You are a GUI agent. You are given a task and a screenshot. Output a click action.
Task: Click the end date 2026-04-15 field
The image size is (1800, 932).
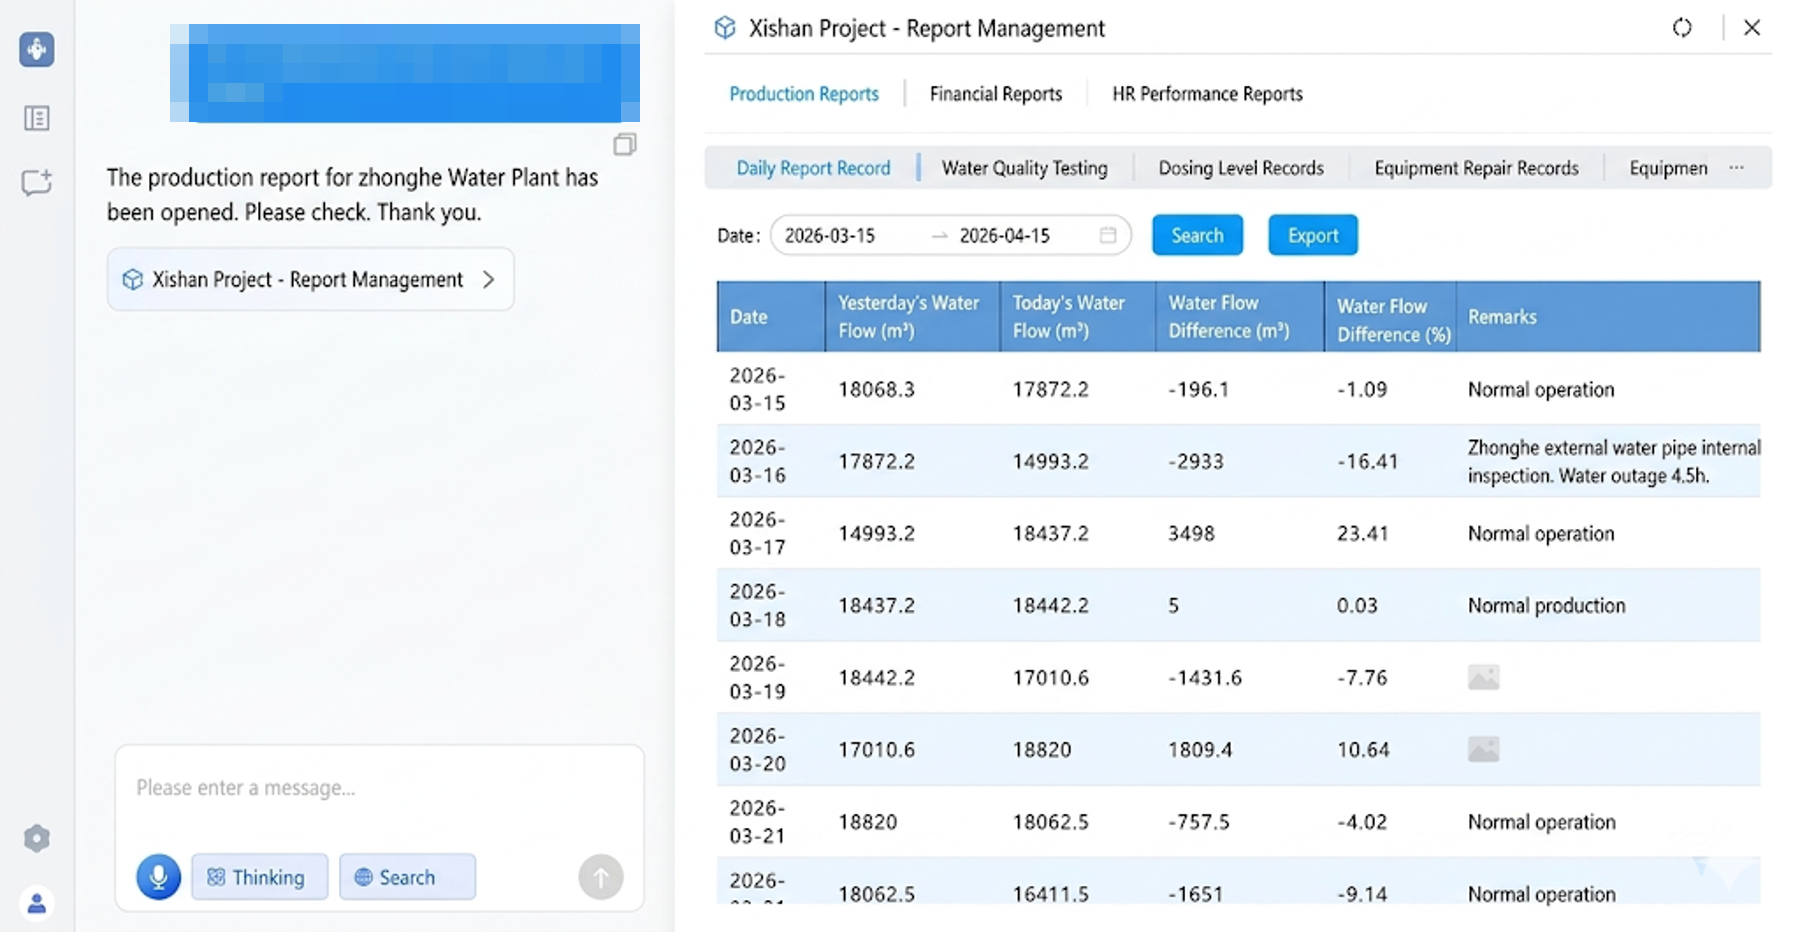[1005, 235]
